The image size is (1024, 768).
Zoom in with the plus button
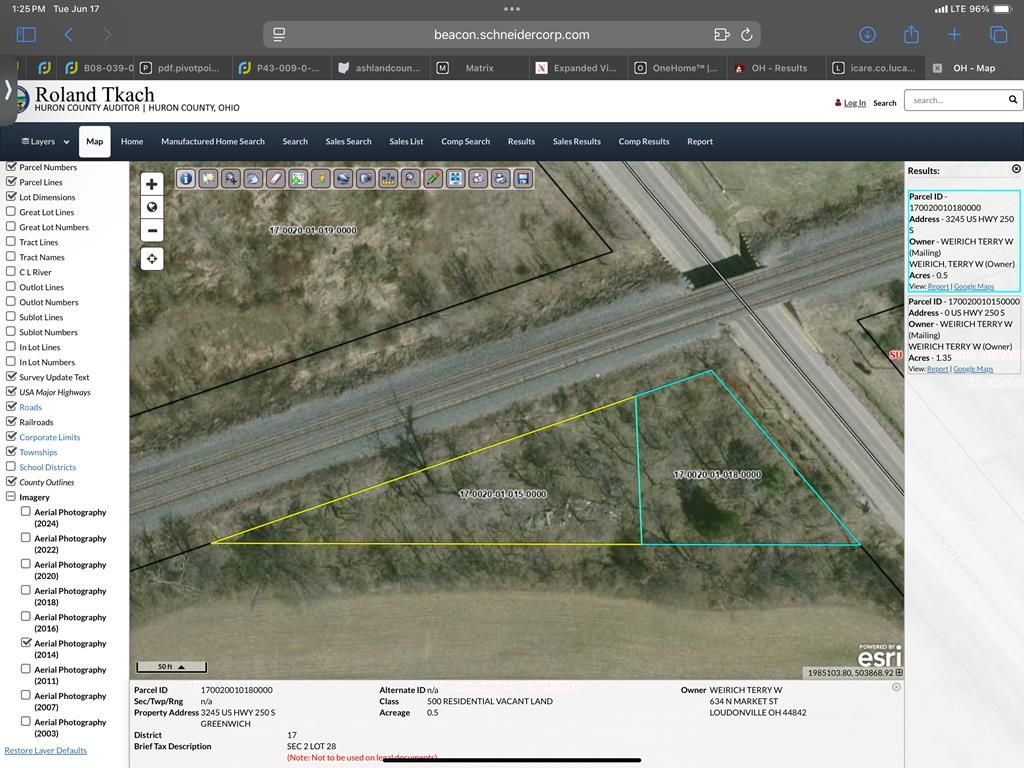coord(152,184)
